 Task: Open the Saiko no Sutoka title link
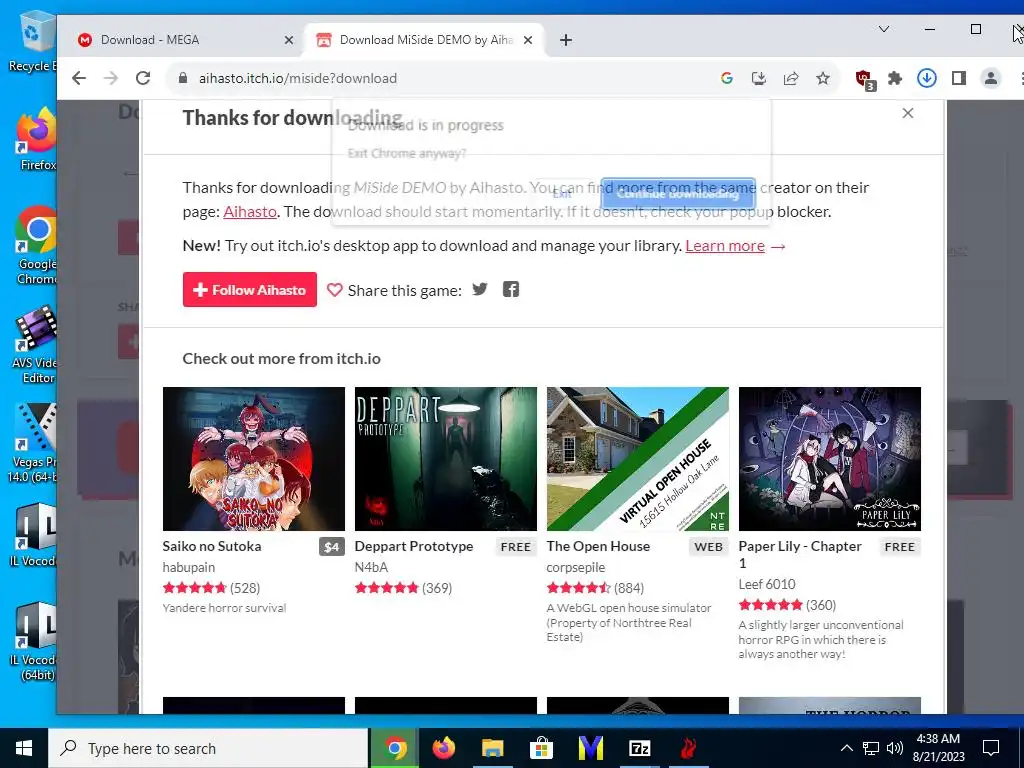(x=212, y=546)
